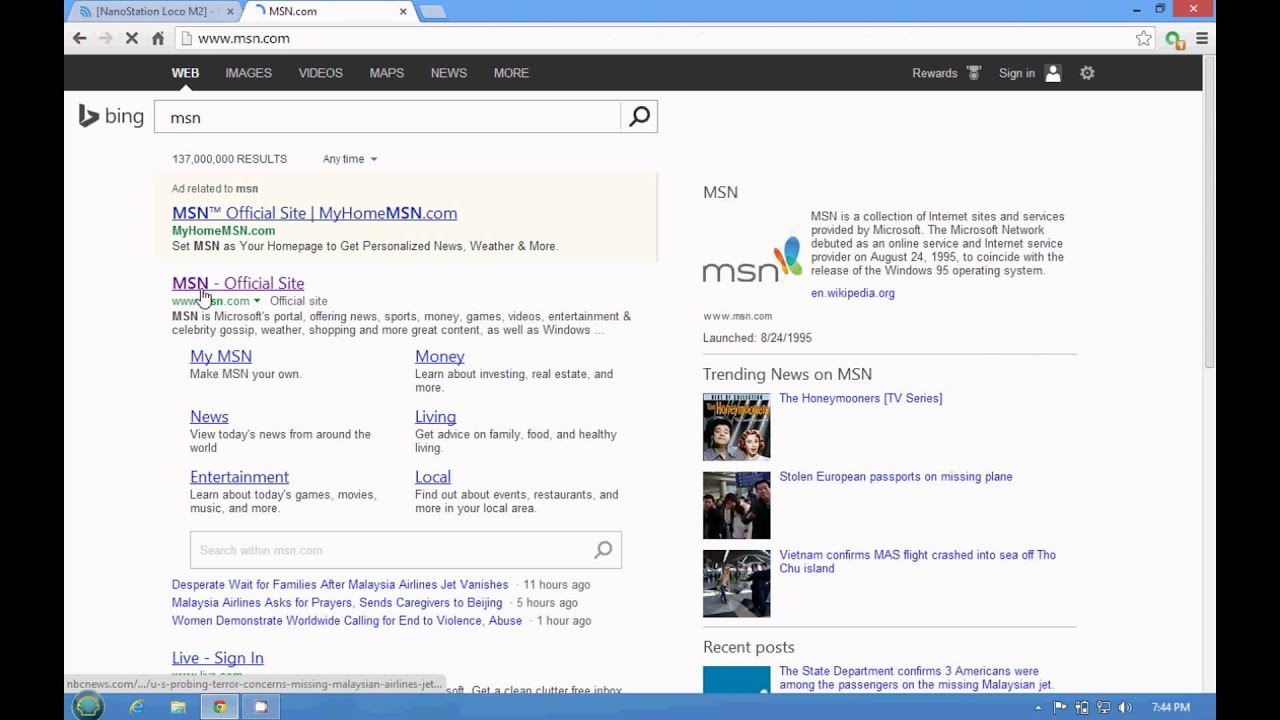Click the MSN logo image
This screenshot has width=1280, height=720.
752,260
